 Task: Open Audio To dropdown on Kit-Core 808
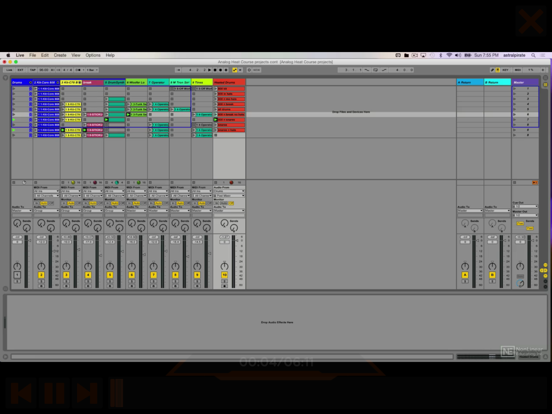click(x=46, y=211)
